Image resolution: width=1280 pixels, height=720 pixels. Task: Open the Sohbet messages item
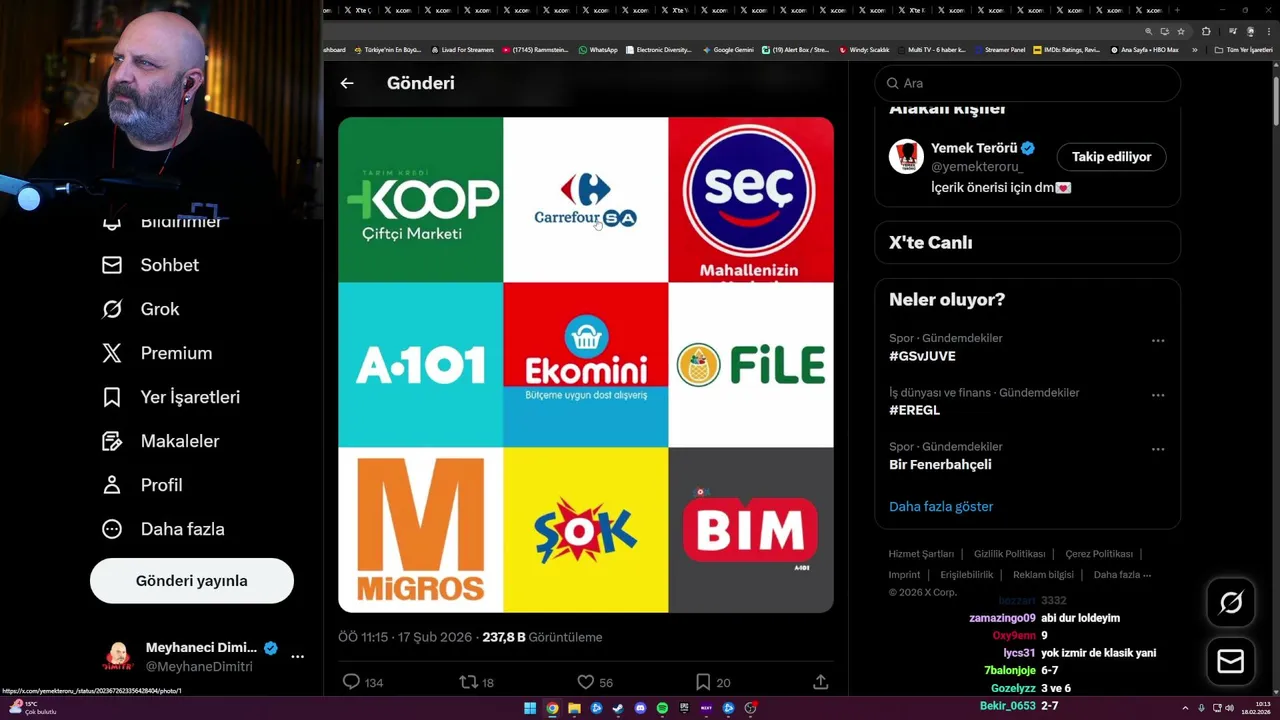150,265
